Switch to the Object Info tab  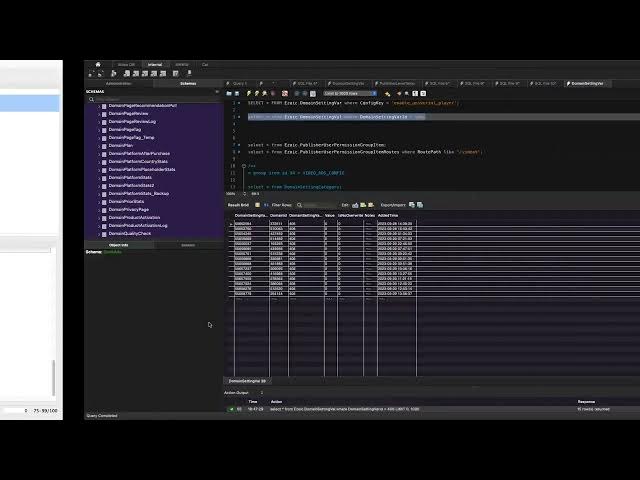pos(119,245)
